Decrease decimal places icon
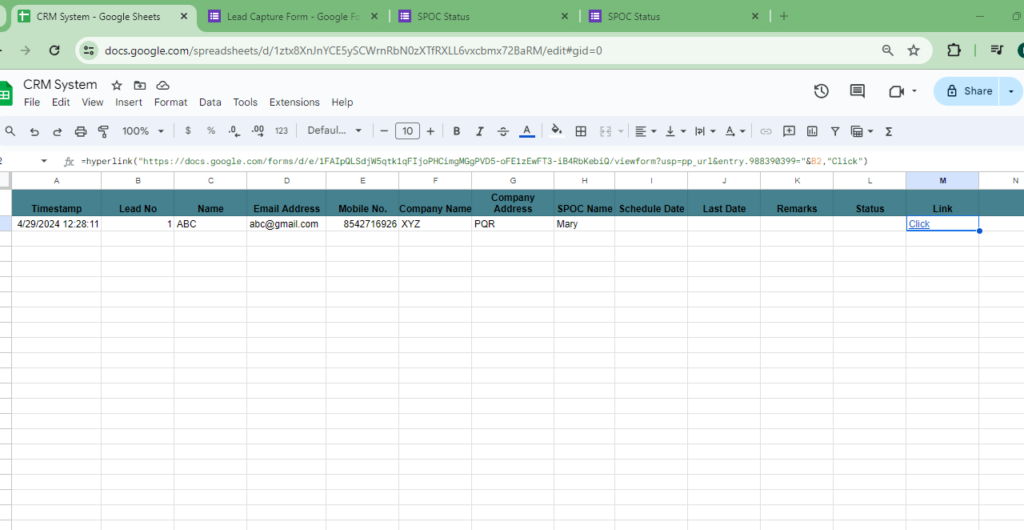The image size is (1024, 530). pos(234,131)
